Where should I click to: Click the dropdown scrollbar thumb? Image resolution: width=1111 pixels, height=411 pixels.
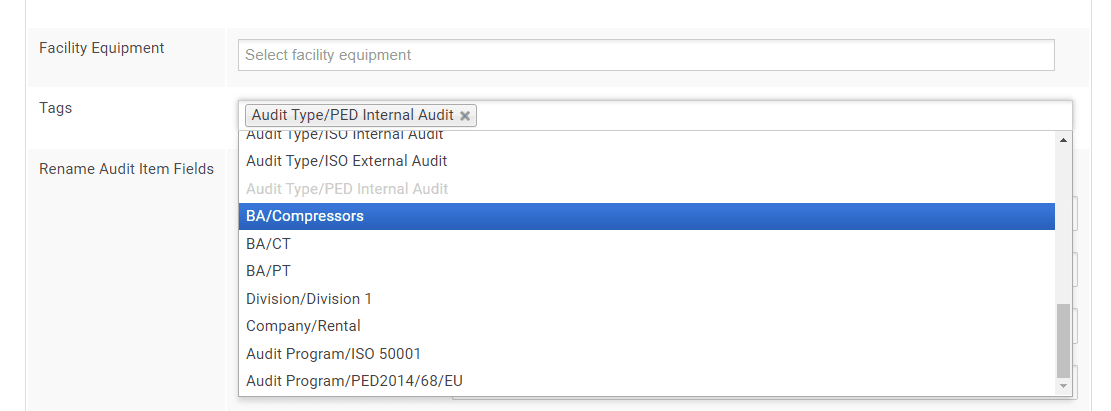[1063, 339]
